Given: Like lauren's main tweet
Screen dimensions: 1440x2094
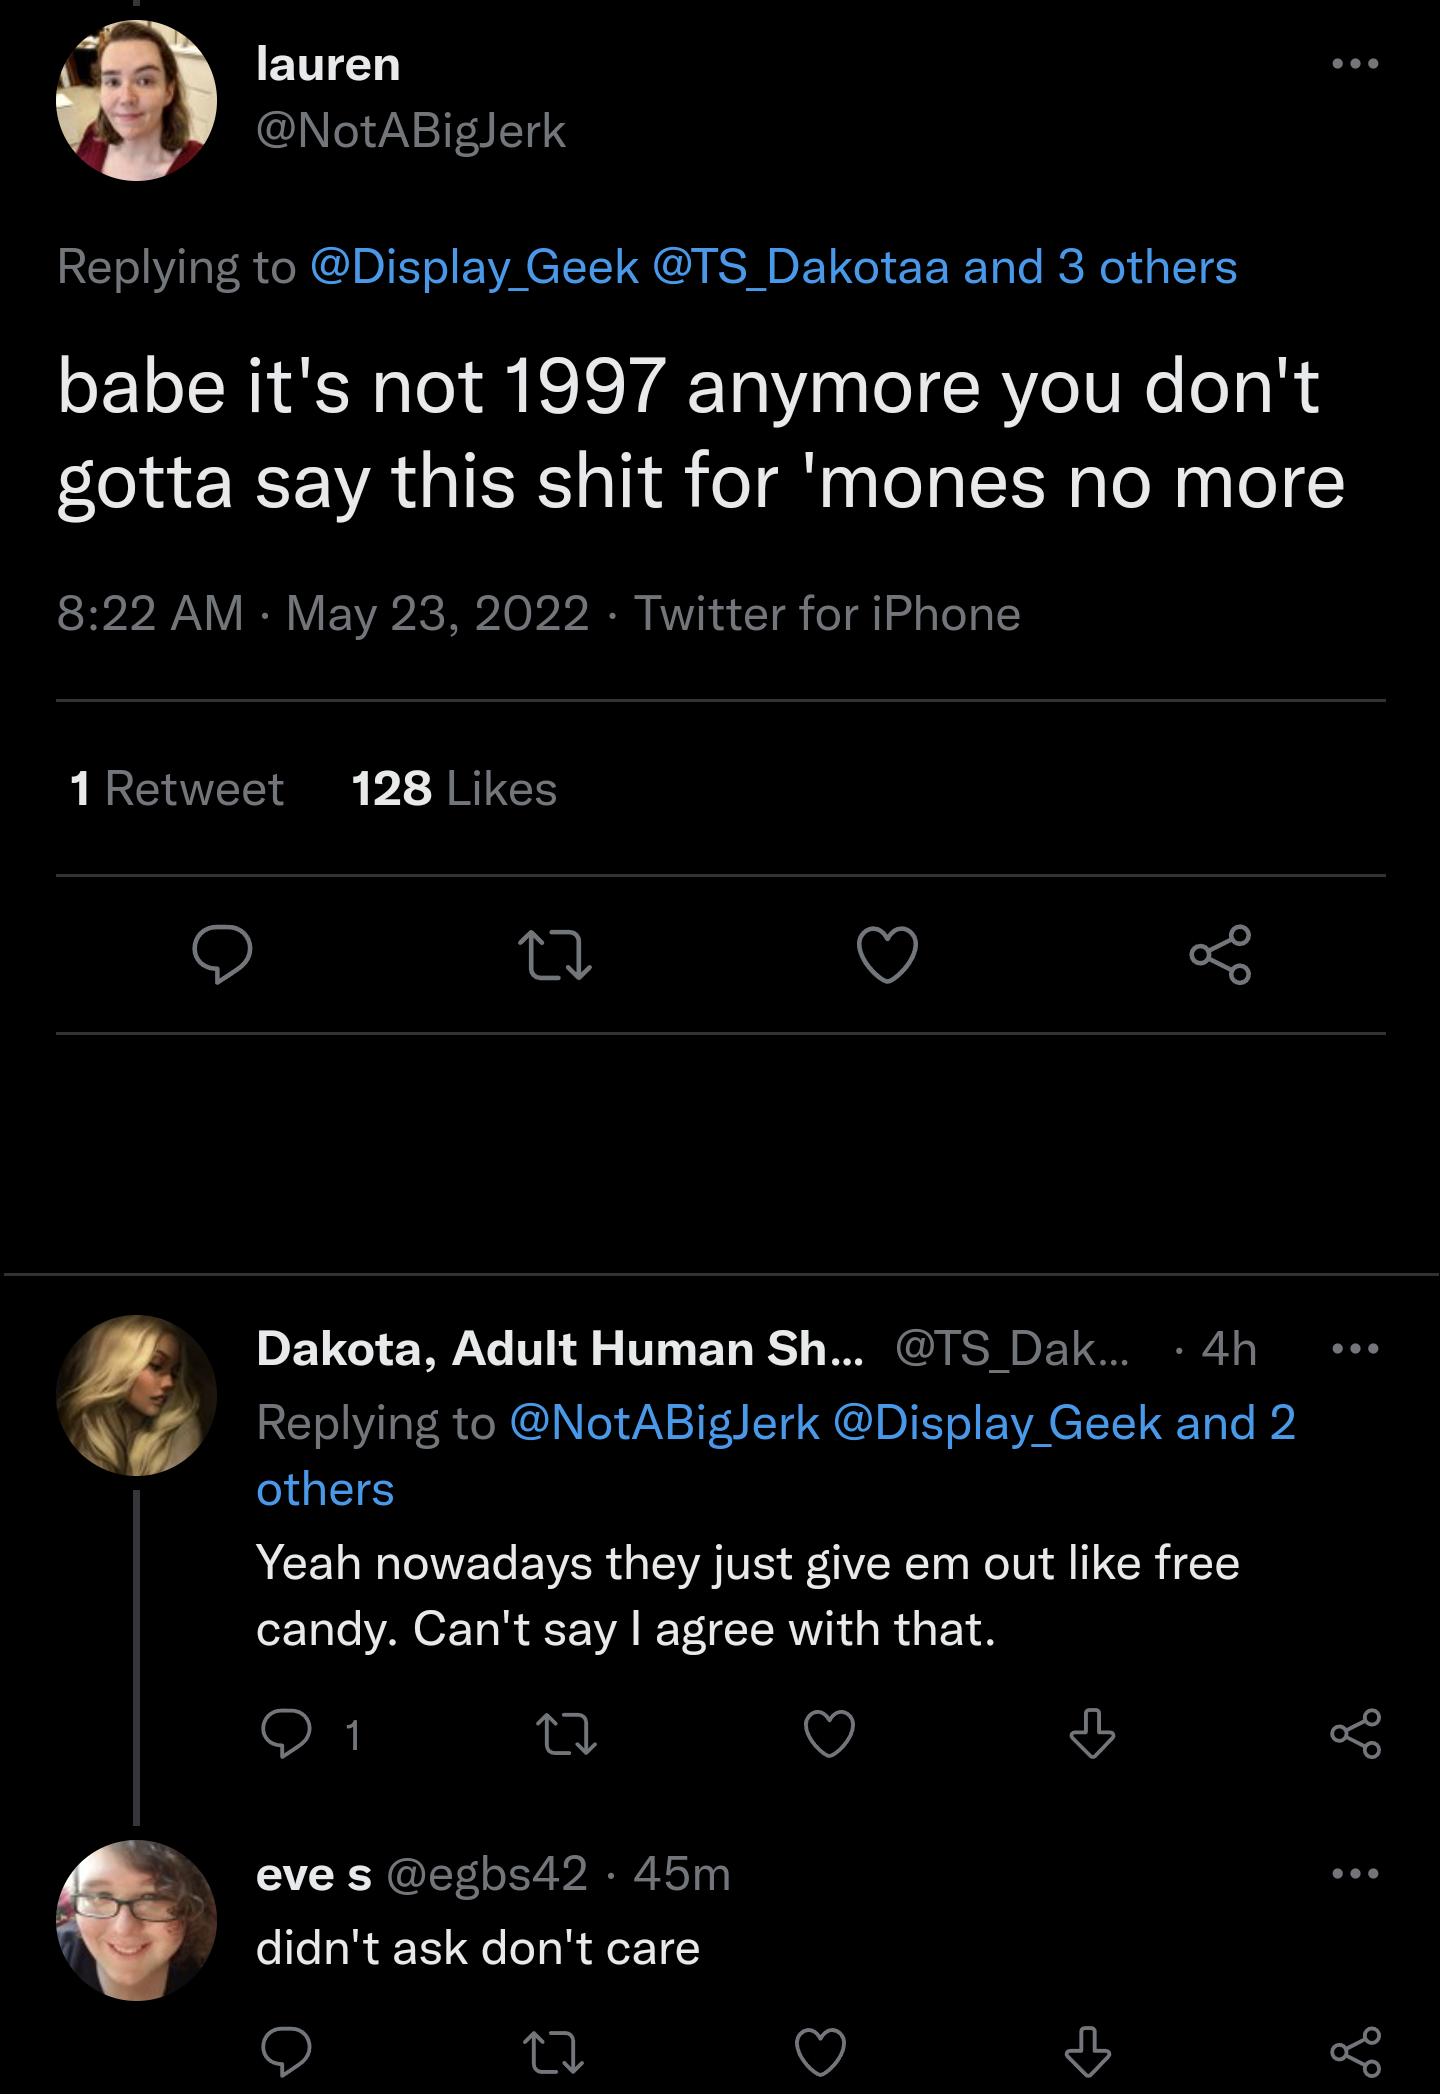Looking at the screenshot, I should [x=887, y=955].
